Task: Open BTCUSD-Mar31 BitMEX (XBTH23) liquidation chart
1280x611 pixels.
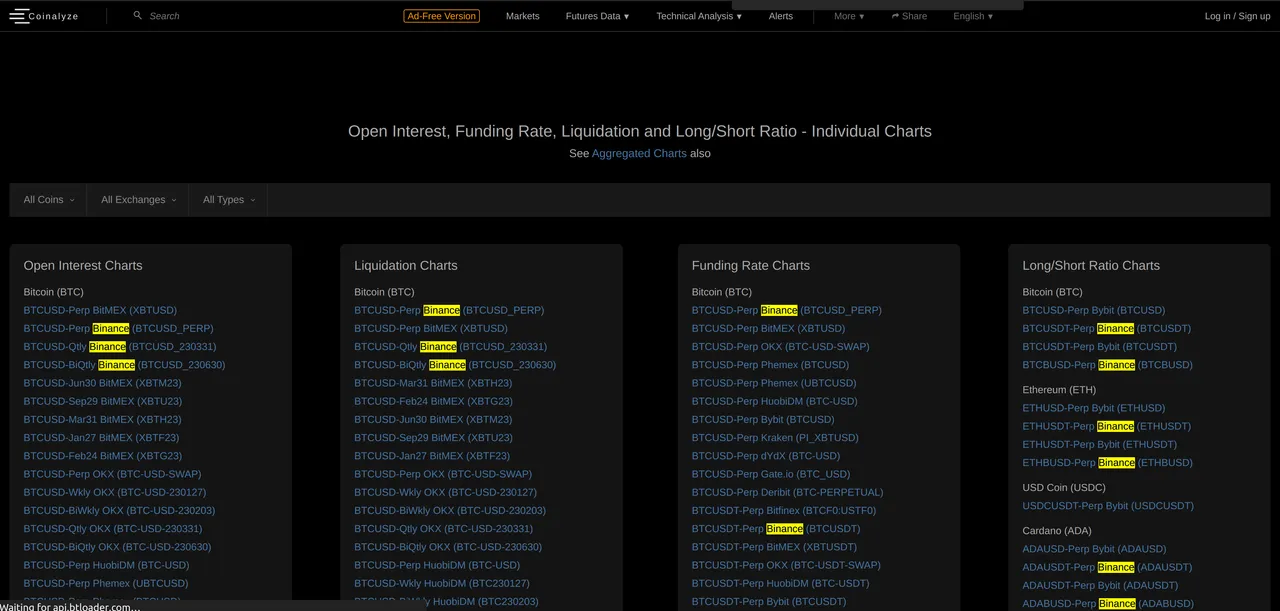Action: pos(433,383)
